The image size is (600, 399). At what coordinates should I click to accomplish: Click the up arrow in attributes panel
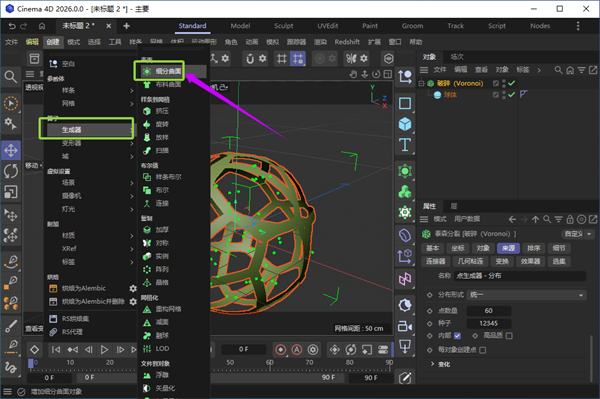pos(535,219)
